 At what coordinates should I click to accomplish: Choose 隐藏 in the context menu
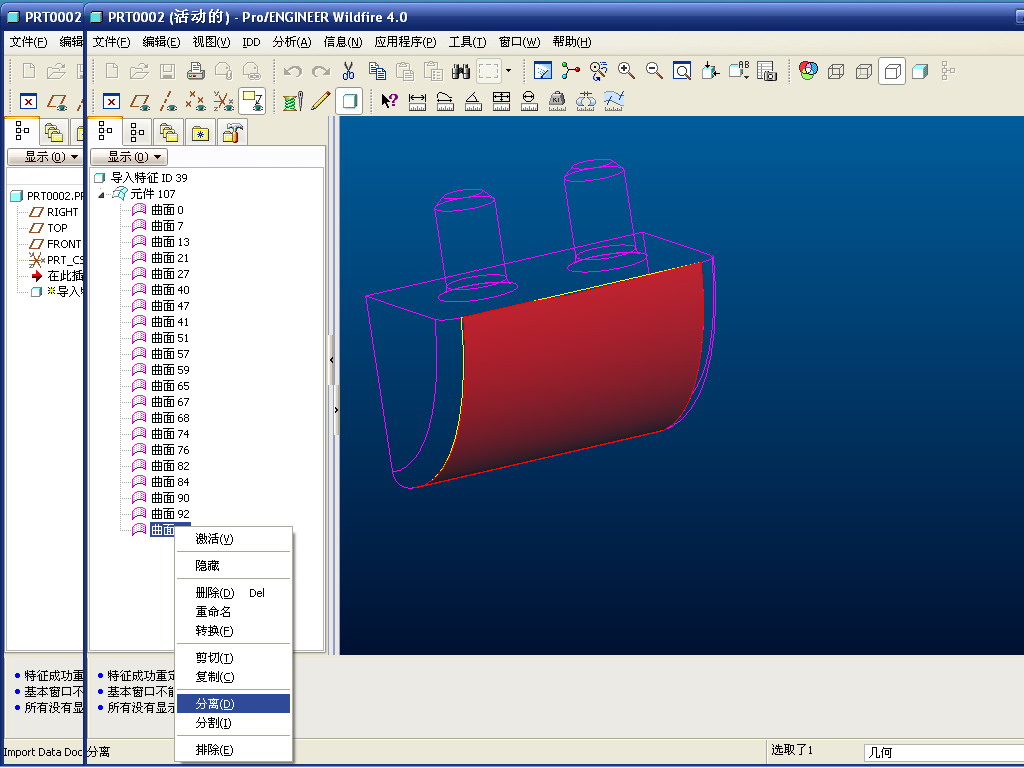pyautogui.click(x=233, y=566)
